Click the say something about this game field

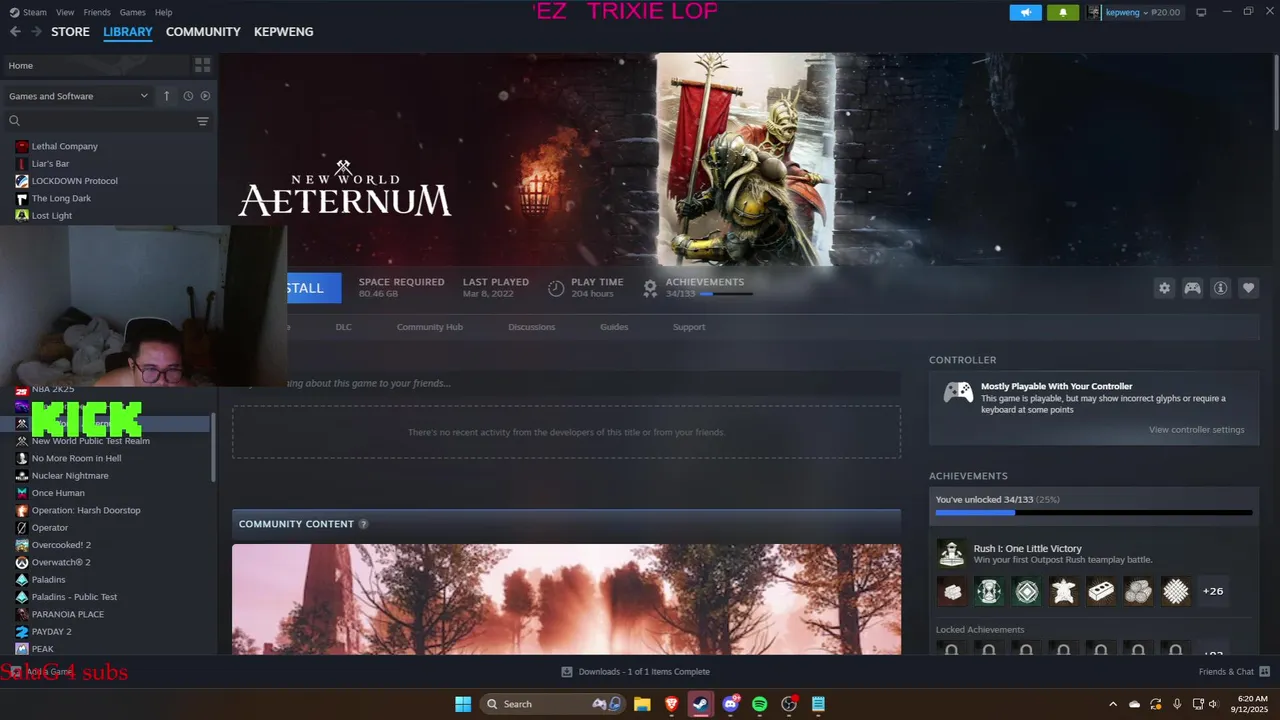(x=566, y=383)
